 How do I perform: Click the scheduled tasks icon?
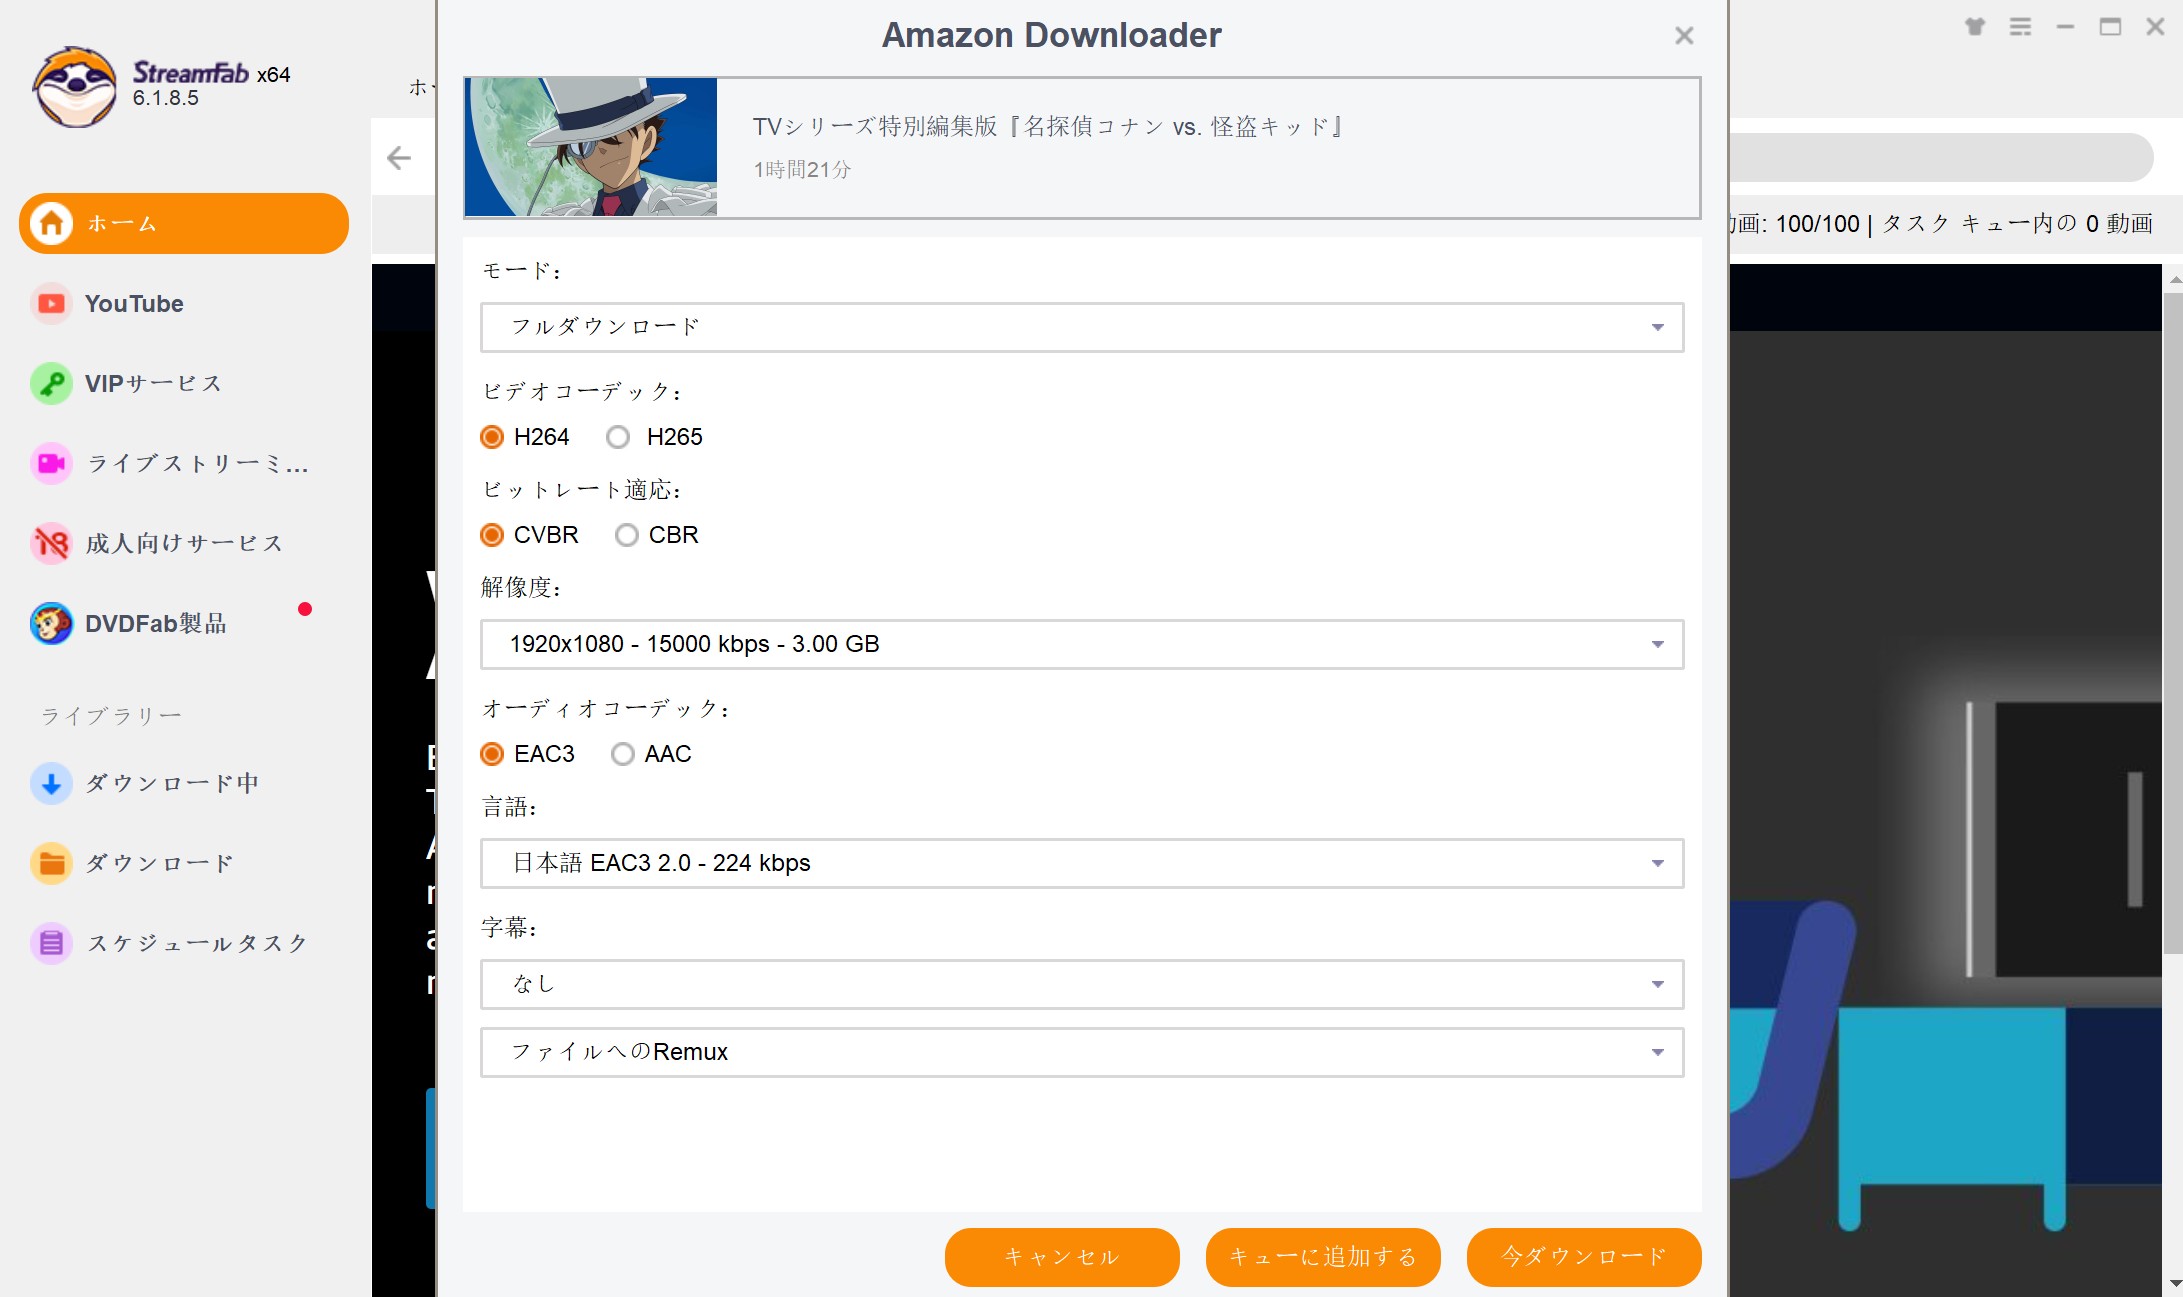coord(51,943)
